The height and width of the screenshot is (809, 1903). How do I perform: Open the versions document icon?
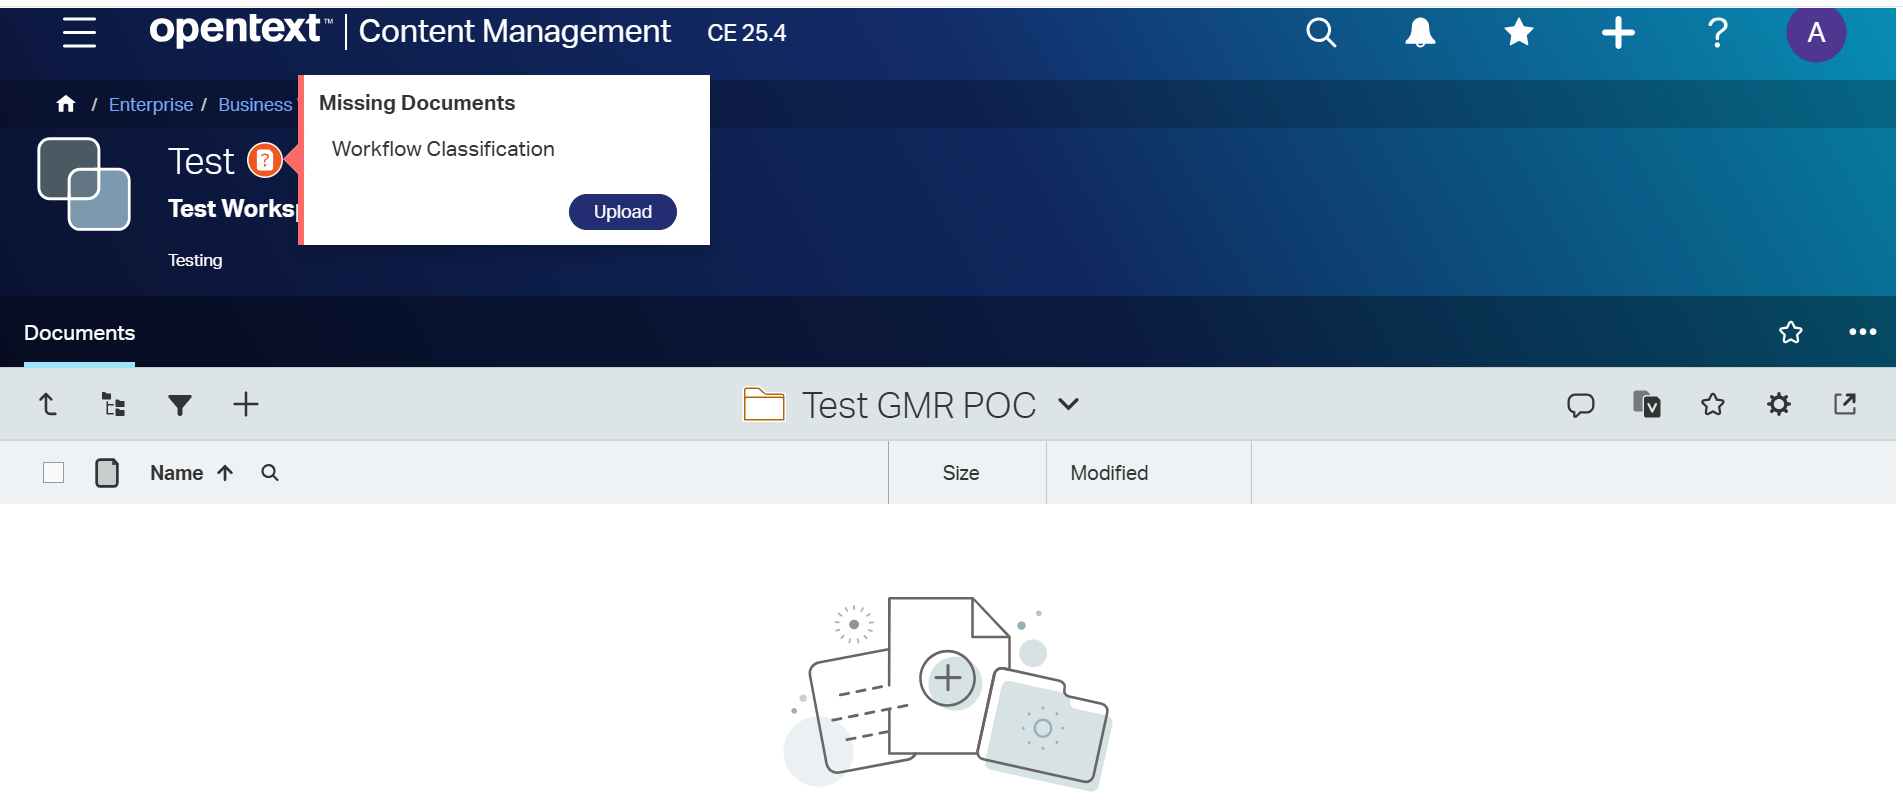[1647, 404]
